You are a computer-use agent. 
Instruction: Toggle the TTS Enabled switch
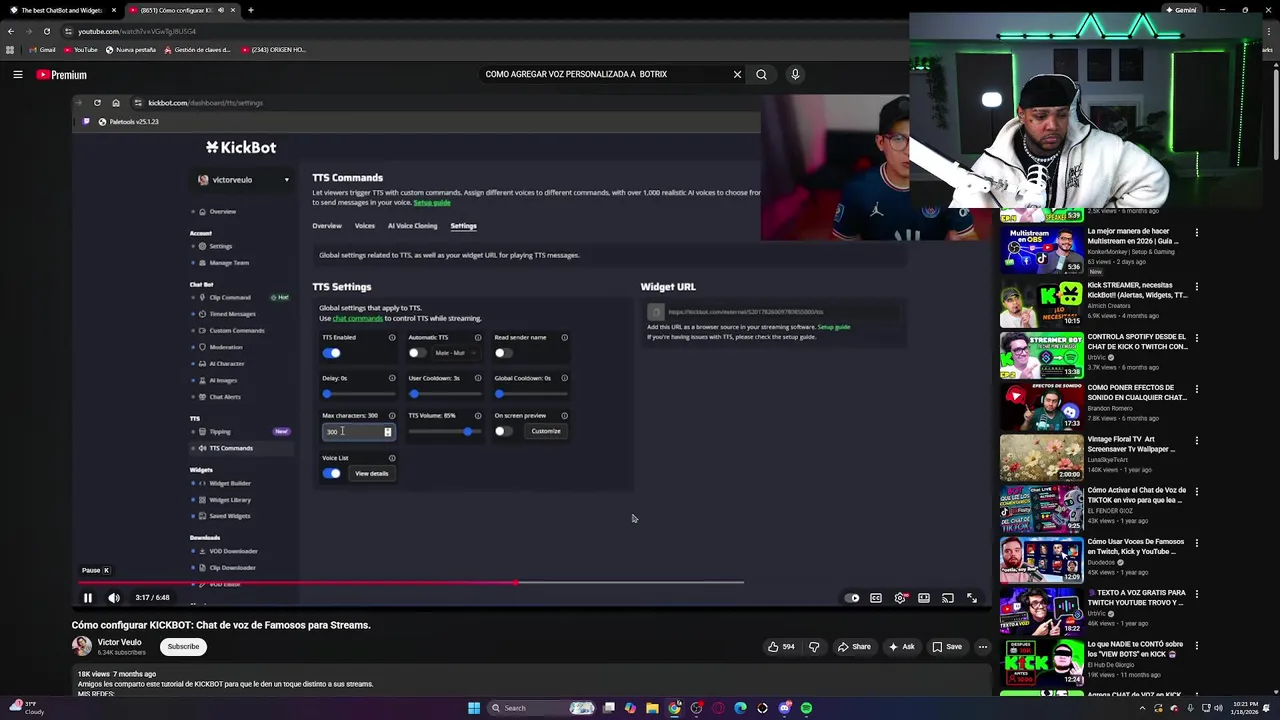[332, 353]
